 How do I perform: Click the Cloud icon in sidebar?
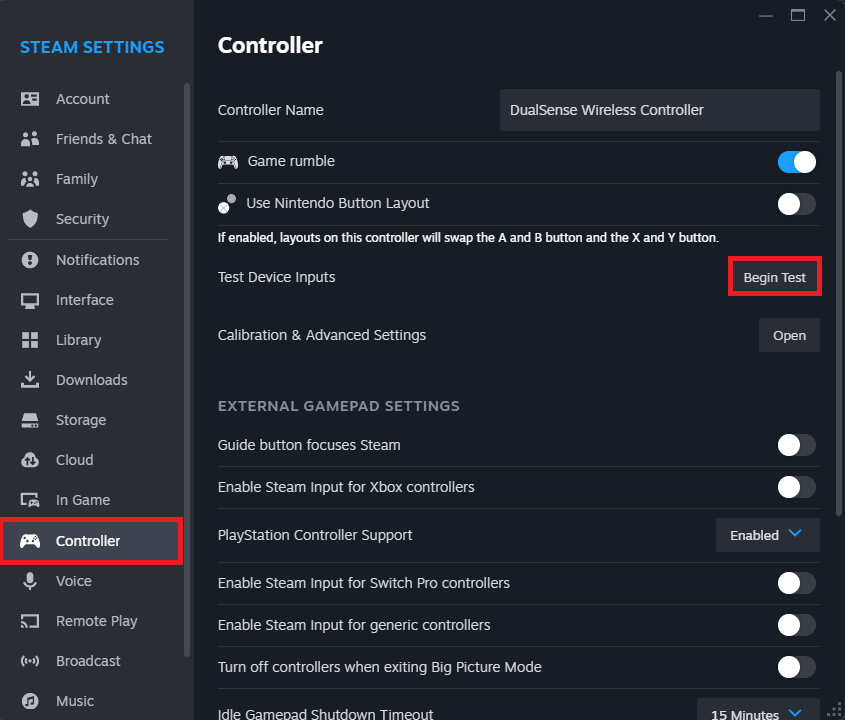click(30, 460)
